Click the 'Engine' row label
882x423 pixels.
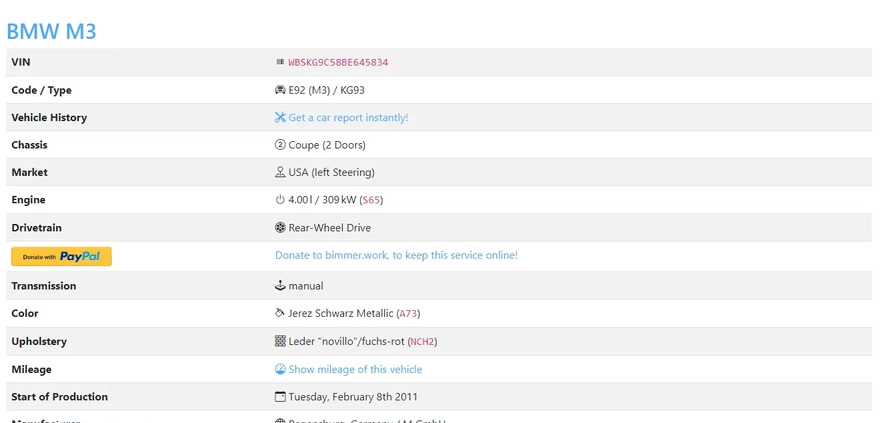pos(28,200)
